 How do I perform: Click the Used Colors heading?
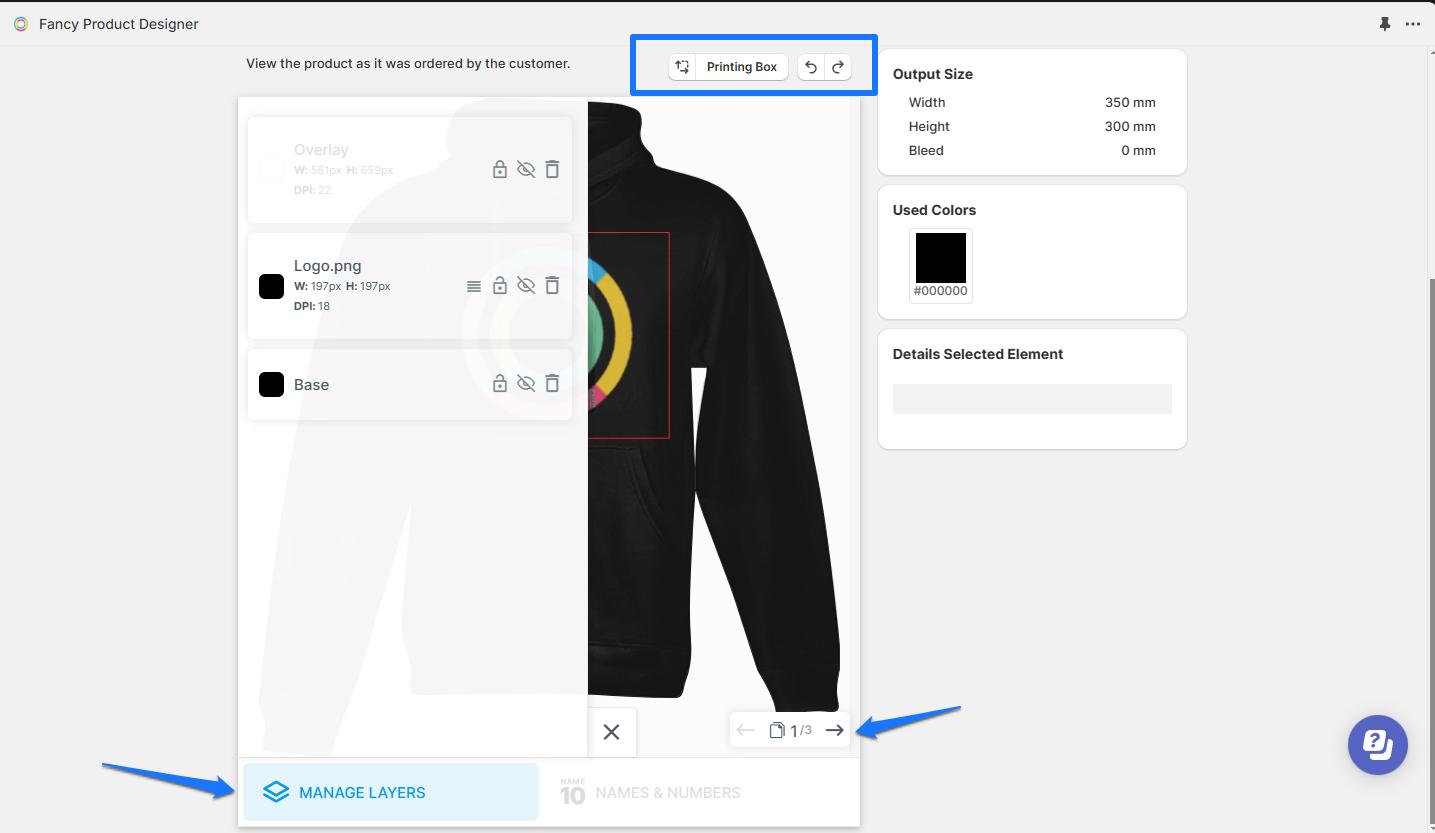[934, 210]
